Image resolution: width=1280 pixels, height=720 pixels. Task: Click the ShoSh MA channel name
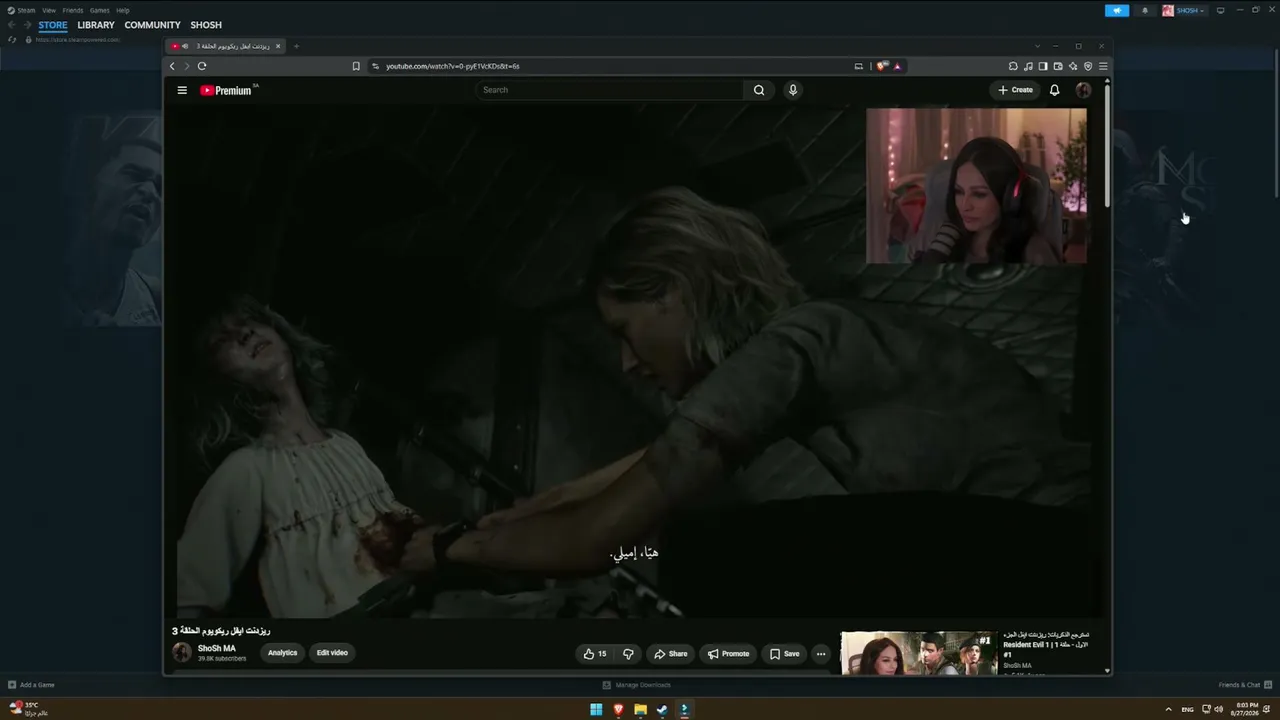217,649
